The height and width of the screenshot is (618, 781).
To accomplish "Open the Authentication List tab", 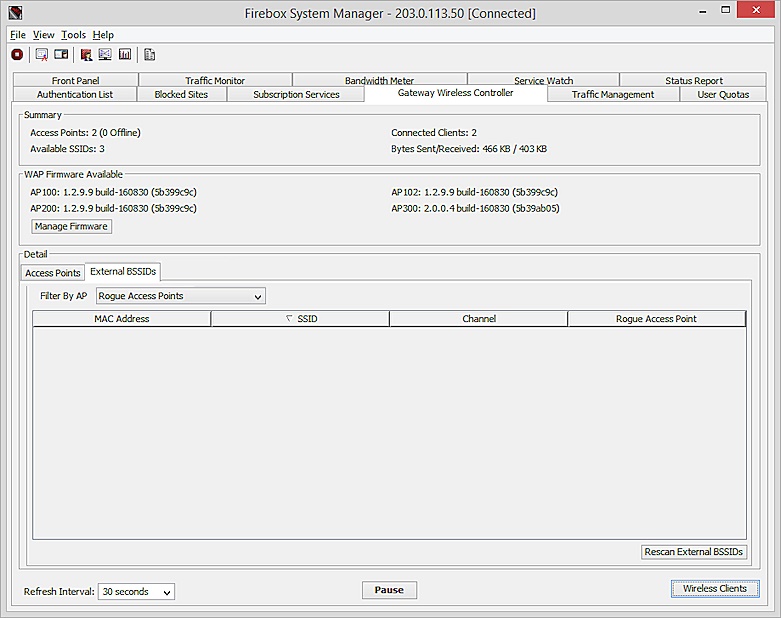I will 75,94.
